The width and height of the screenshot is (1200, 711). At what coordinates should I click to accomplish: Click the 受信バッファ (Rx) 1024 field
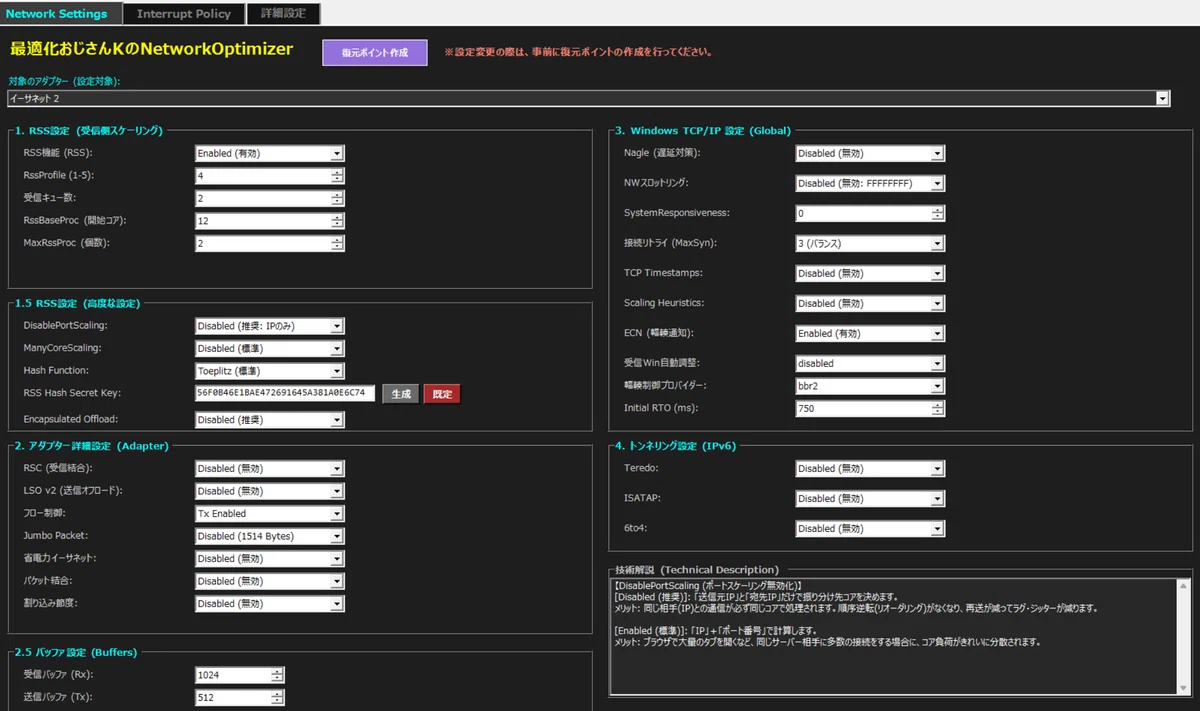point(240,675)
